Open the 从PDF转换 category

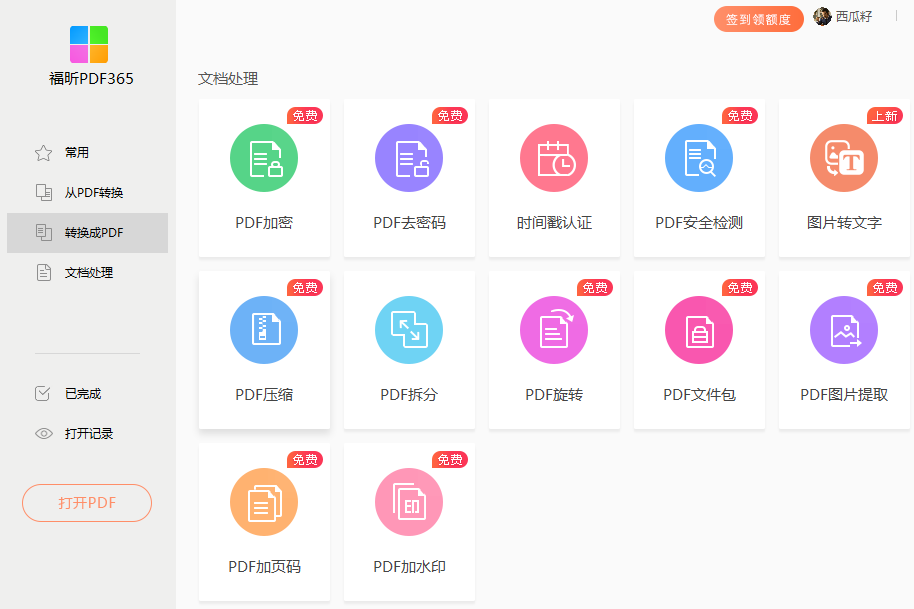tap(87, 193)
